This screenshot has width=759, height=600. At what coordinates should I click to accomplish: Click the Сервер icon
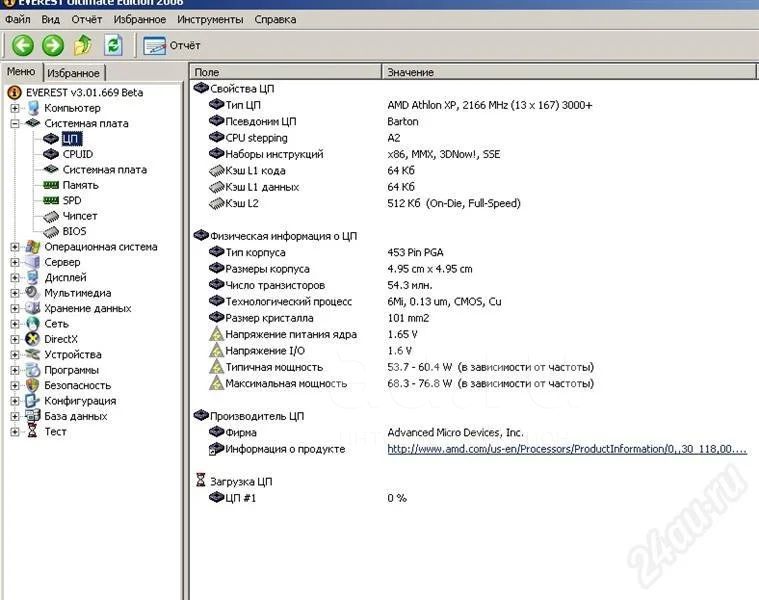[33, 262]
